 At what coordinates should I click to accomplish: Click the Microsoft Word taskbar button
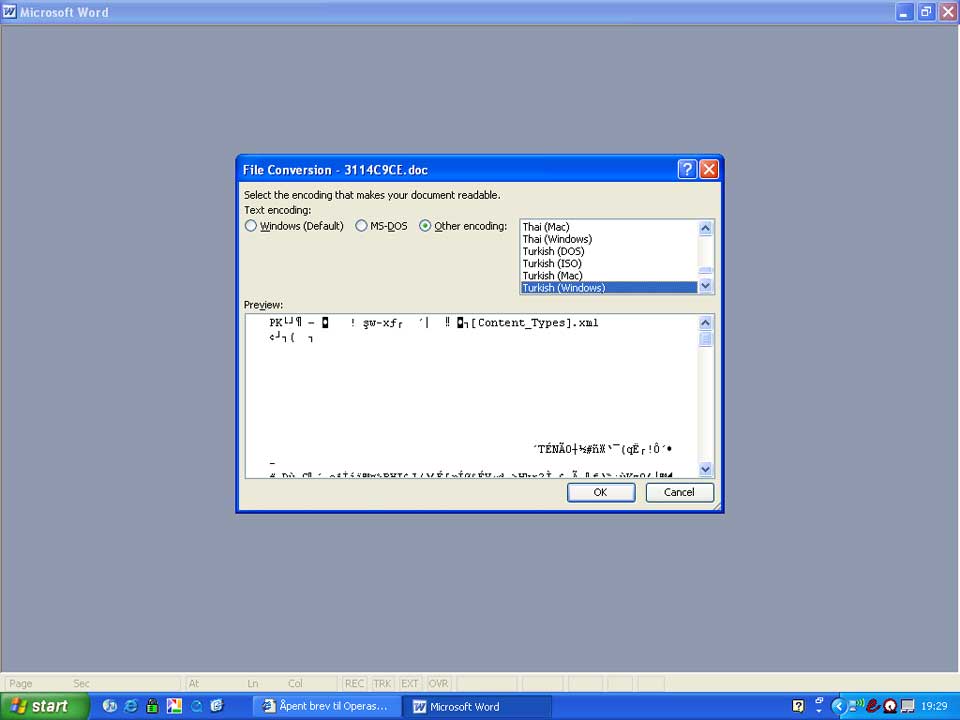[478, 706]
